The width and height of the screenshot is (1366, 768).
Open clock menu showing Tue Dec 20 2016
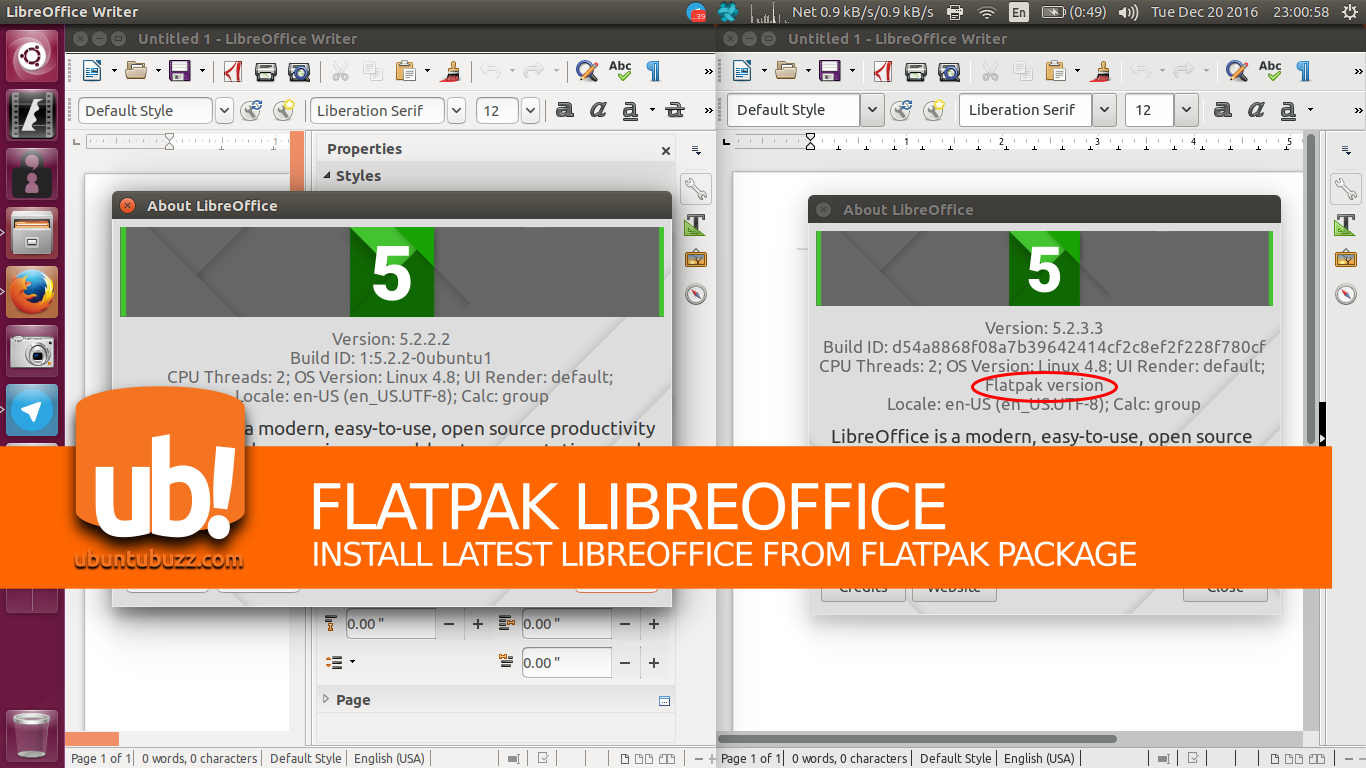[1240, 12]
